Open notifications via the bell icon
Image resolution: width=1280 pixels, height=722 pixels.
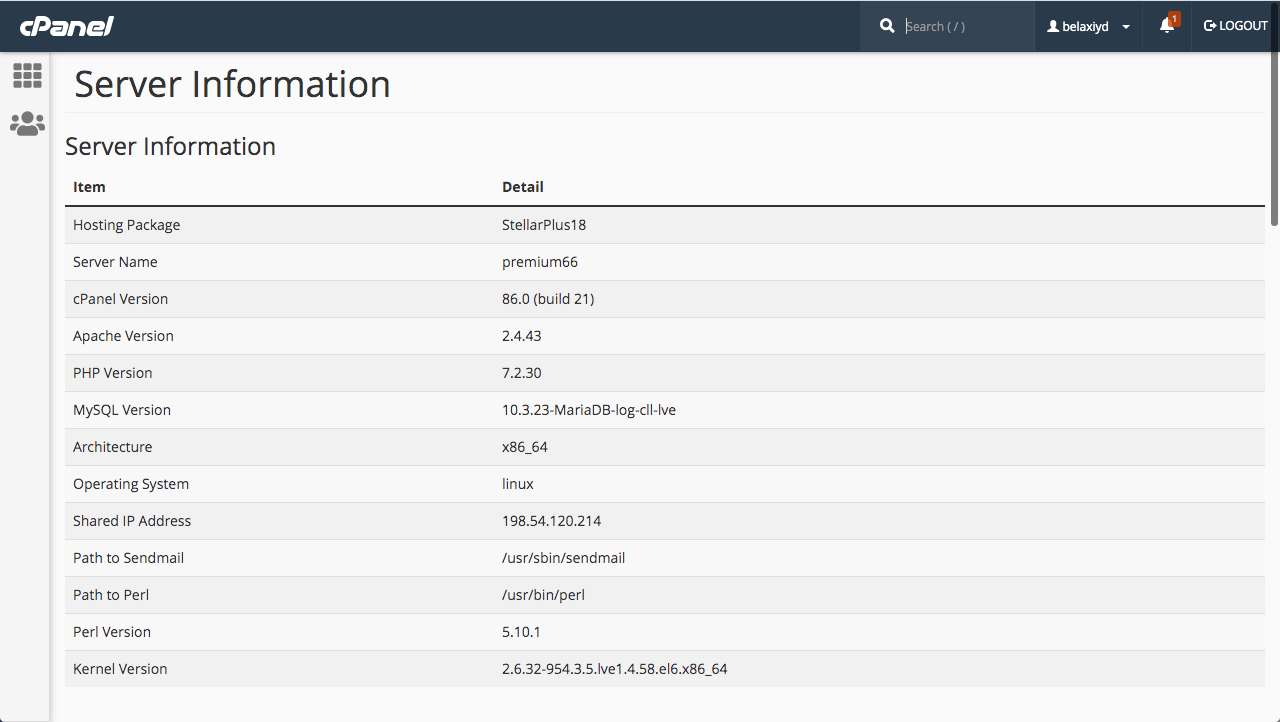pyautogui.click(x=1166, y=27)
